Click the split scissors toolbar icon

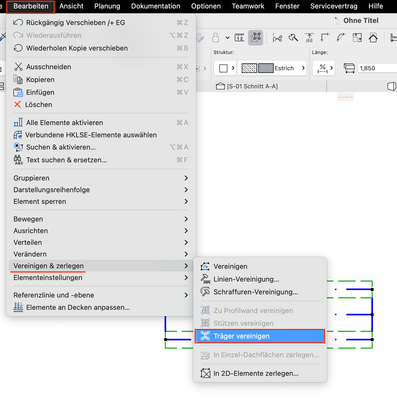tap(277, 38)
